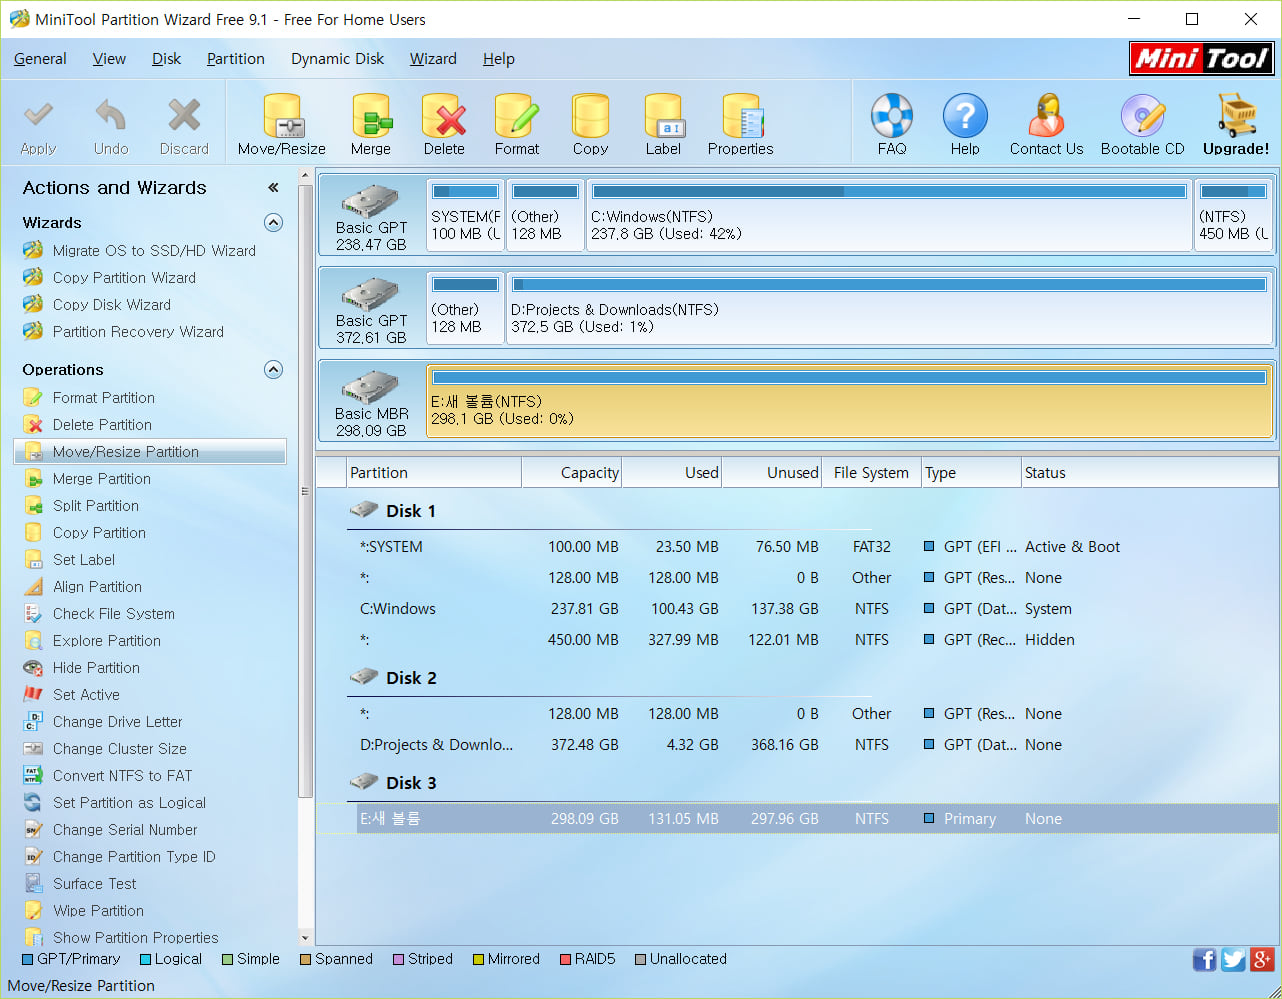Sort by Capacity column header
Screen dimensions: 1282x999
point(572,473)
